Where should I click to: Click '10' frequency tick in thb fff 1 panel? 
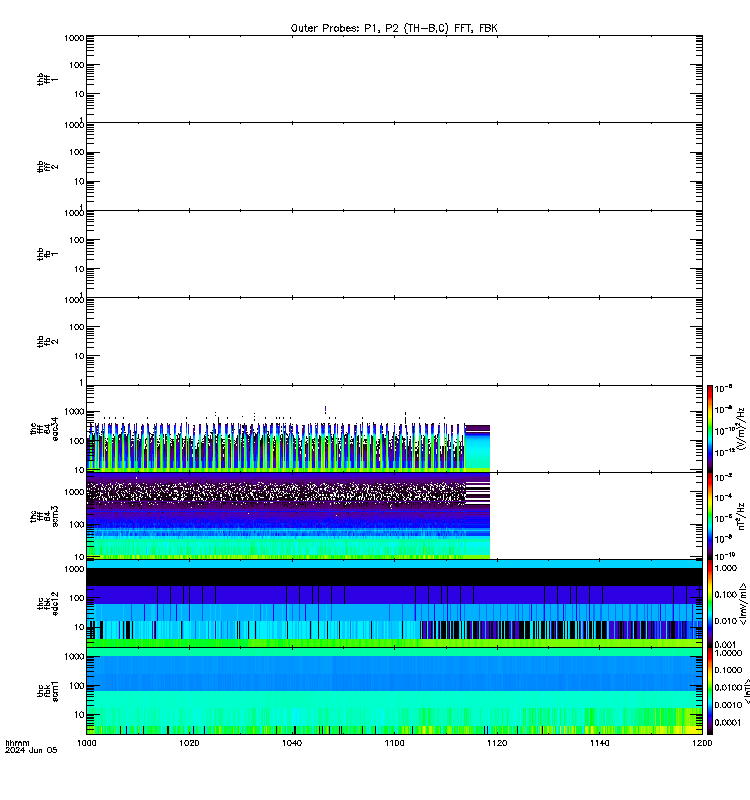tap(79, 94)
